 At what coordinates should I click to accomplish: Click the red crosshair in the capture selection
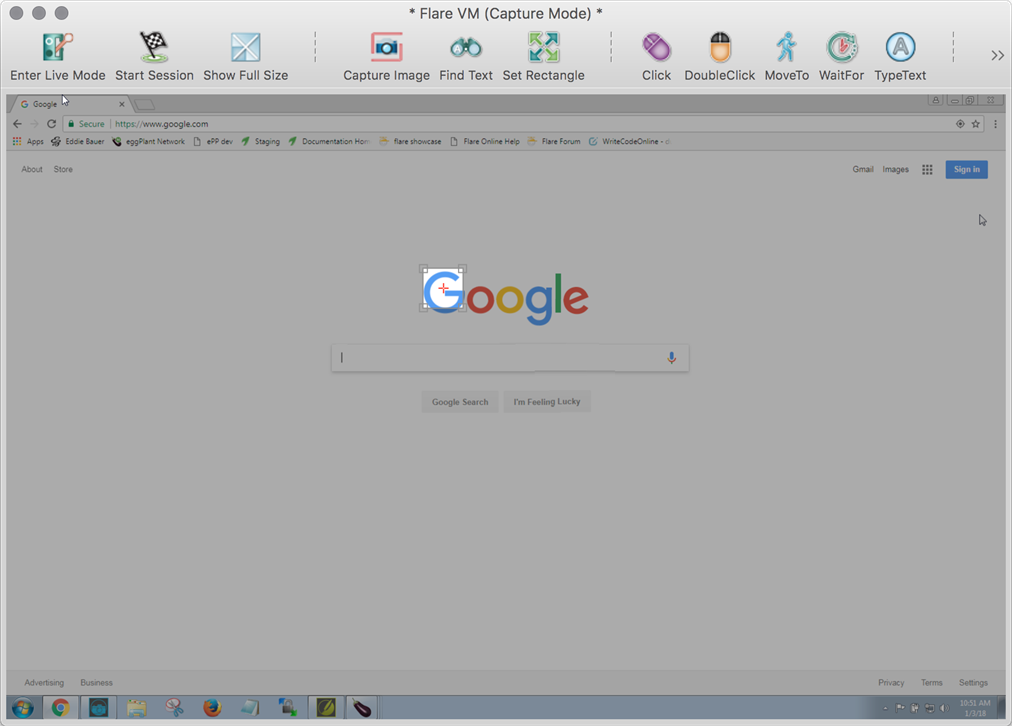[x=443, y=288]
